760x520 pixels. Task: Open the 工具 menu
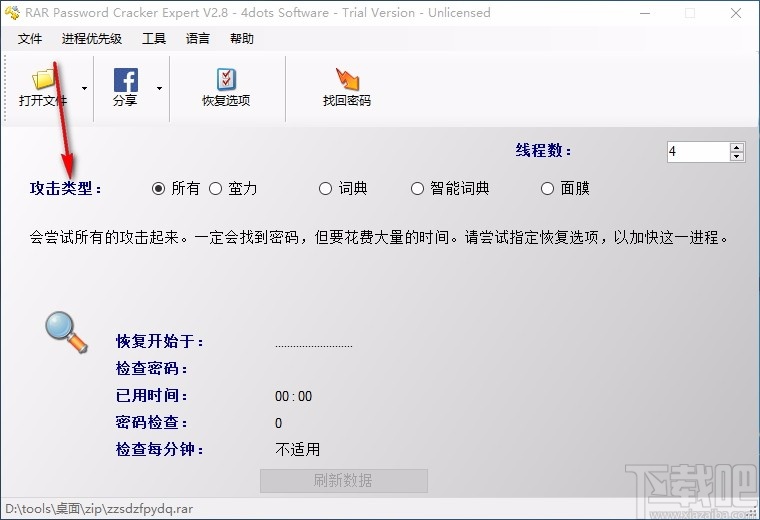154,38
